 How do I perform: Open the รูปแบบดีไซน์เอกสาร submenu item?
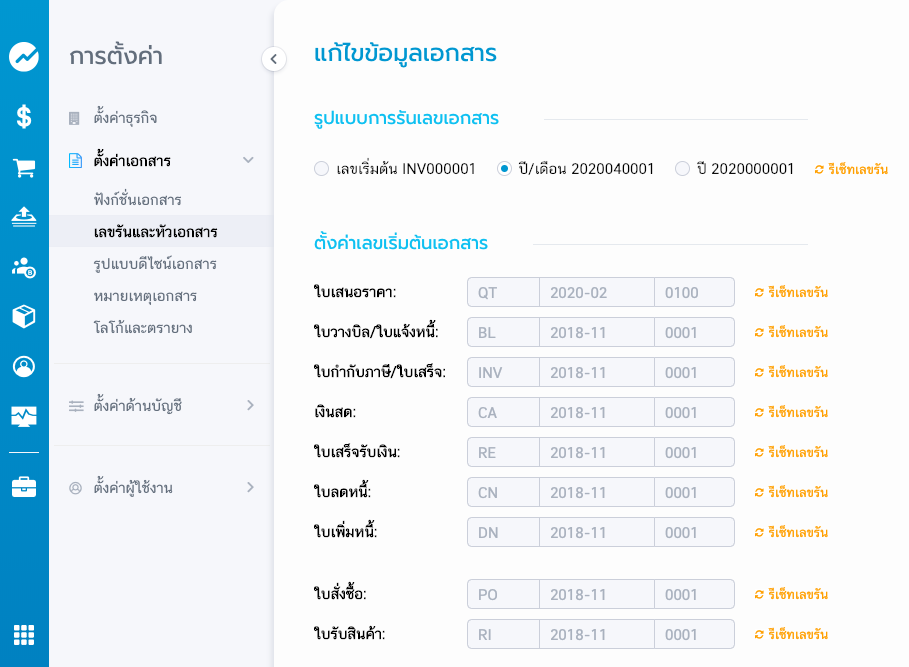pyautogui.click(x=155, y=264)
